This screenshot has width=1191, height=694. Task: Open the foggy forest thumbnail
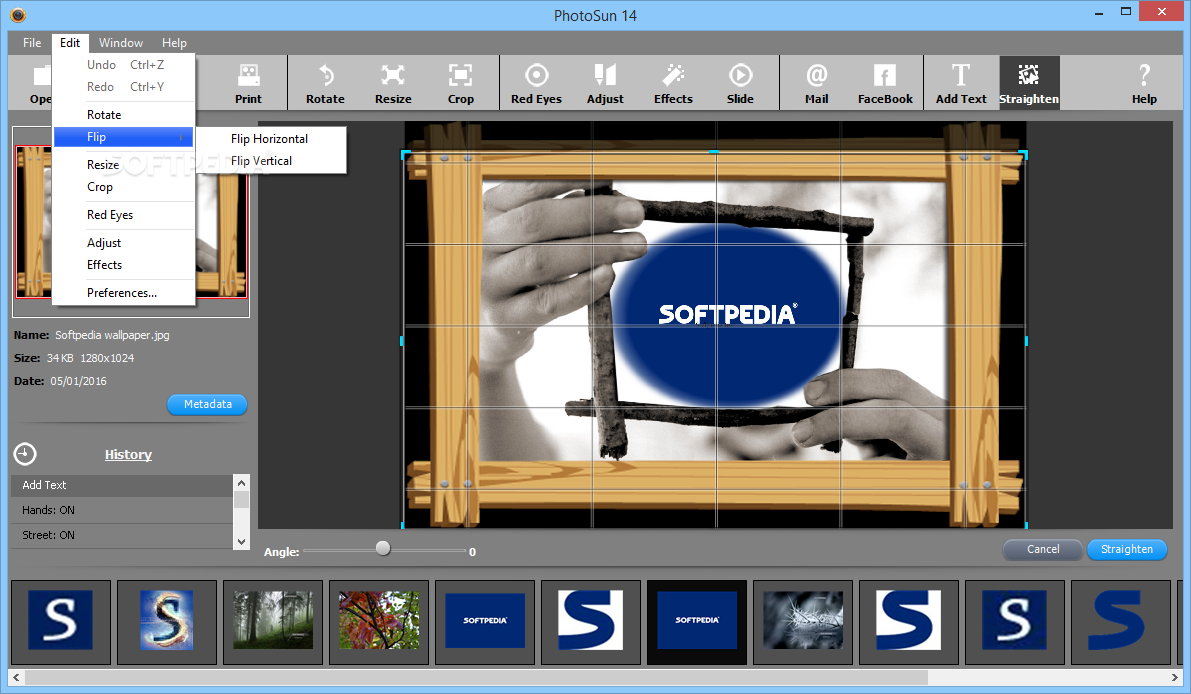point(273,621)
